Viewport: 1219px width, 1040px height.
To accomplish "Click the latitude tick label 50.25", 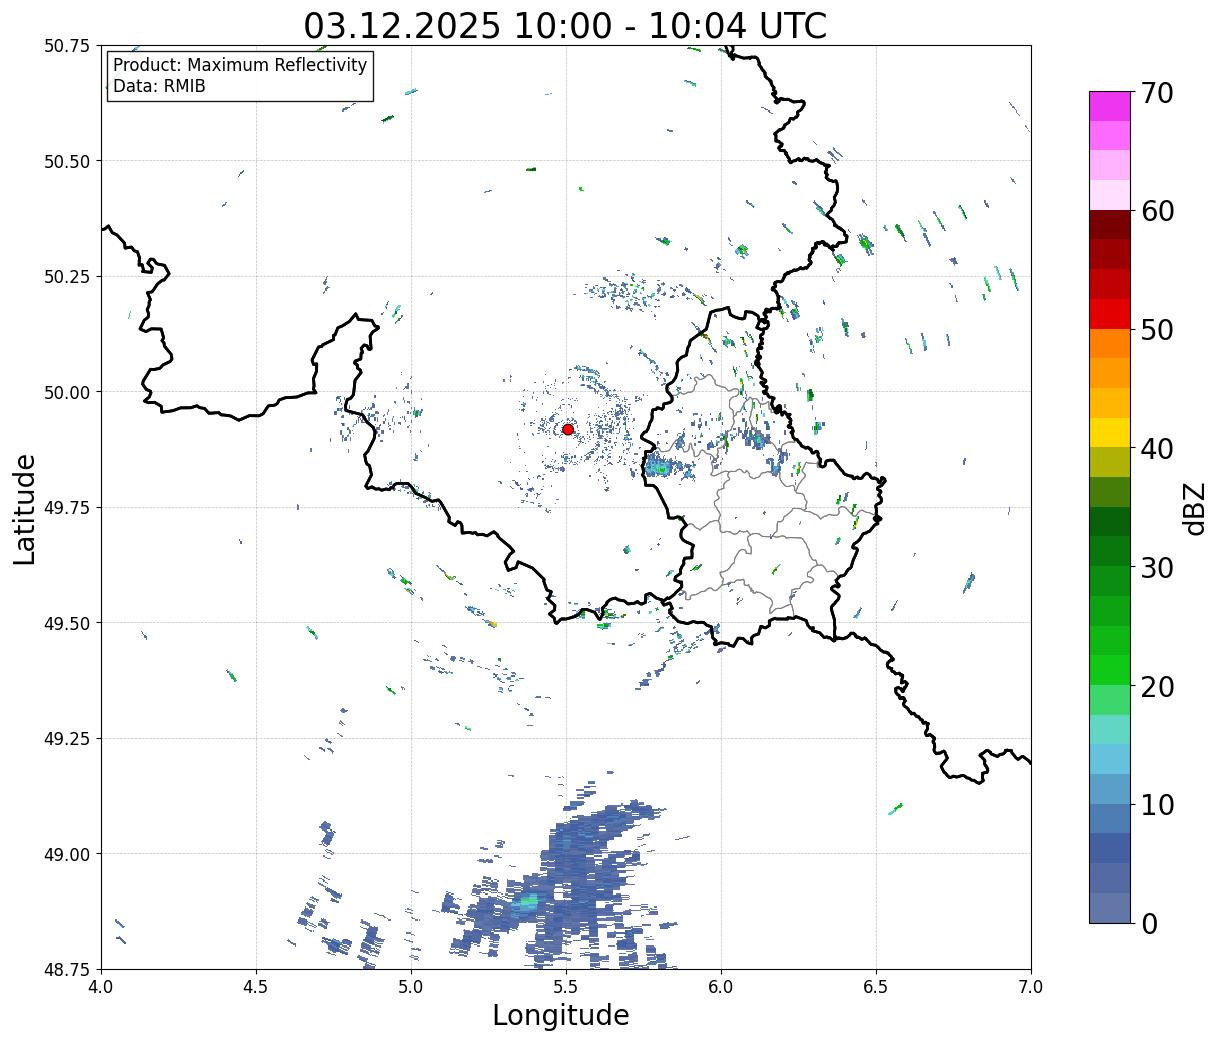I will pyautogui.click(x=67, y=277).
